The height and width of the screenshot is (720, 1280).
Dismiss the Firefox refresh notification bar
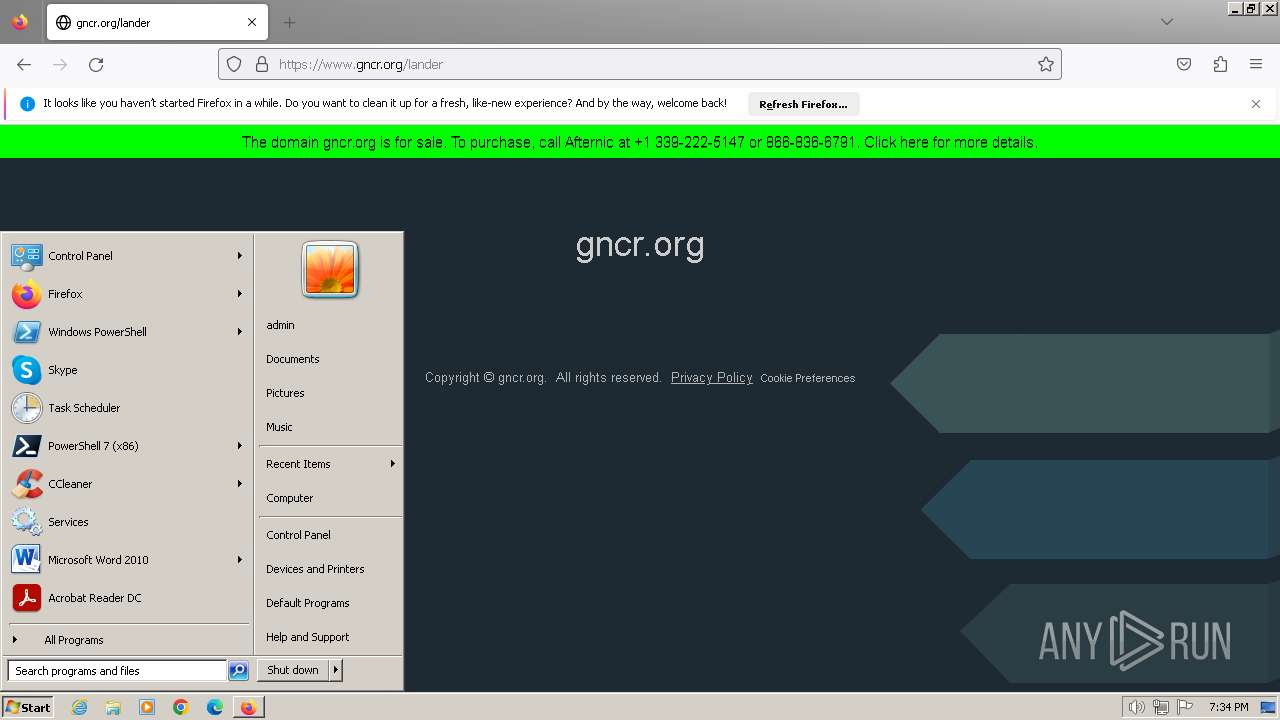pyautogui.click(x=1256, y=104)
